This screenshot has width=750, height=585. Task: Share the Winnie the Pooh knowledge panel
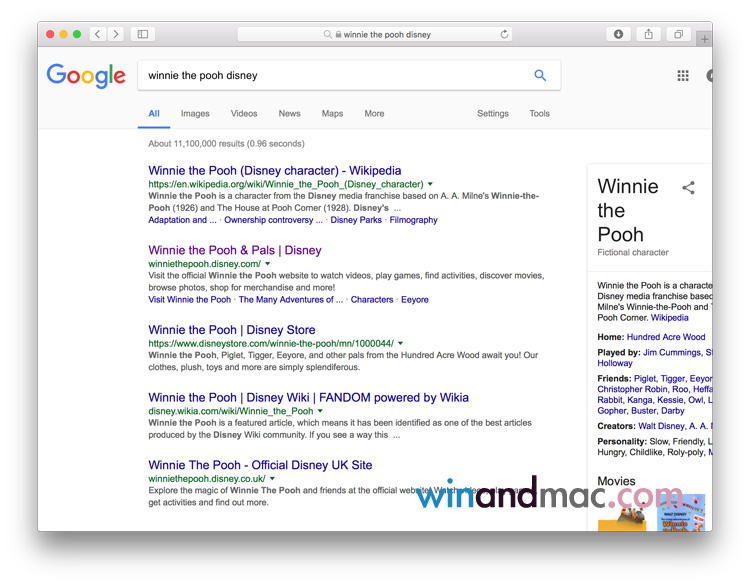coord(688,188)
